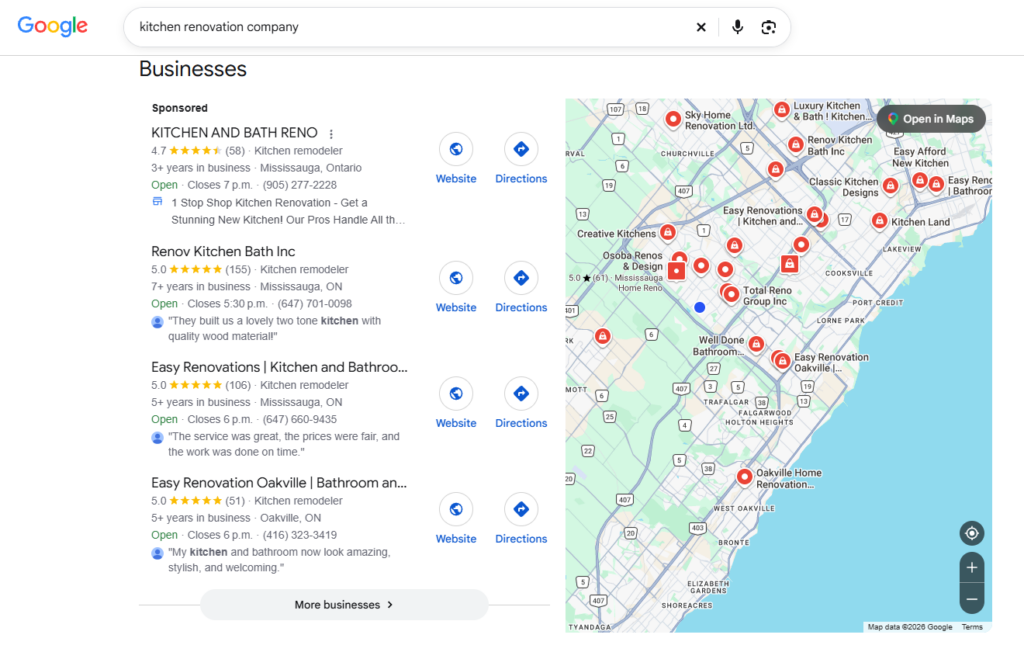Screen dimensions: 1024x652
Task: Open KITCHEN AND BATH RENO listing title
Action: point(234,133)
